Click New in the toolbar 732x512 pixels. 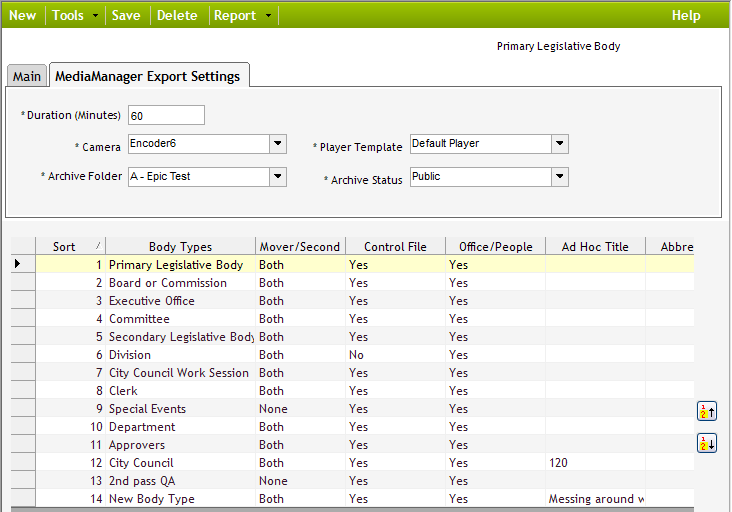click(x=22, y=15)
